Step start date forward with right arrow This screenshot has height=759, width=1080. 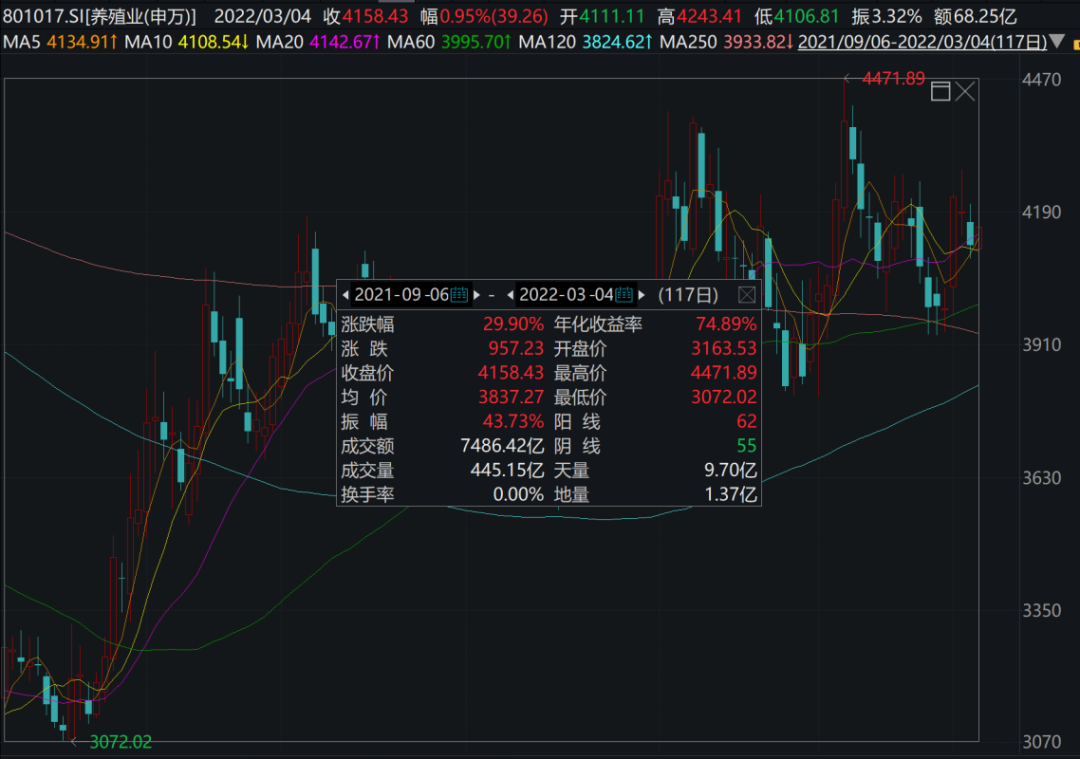coord(477,295)
